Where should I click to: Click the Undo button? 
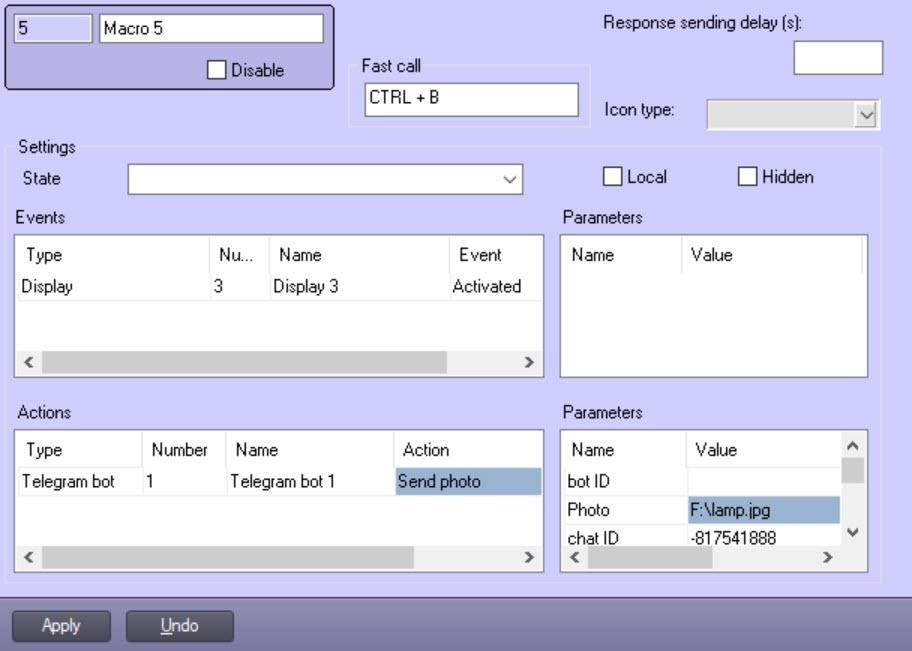180,625
